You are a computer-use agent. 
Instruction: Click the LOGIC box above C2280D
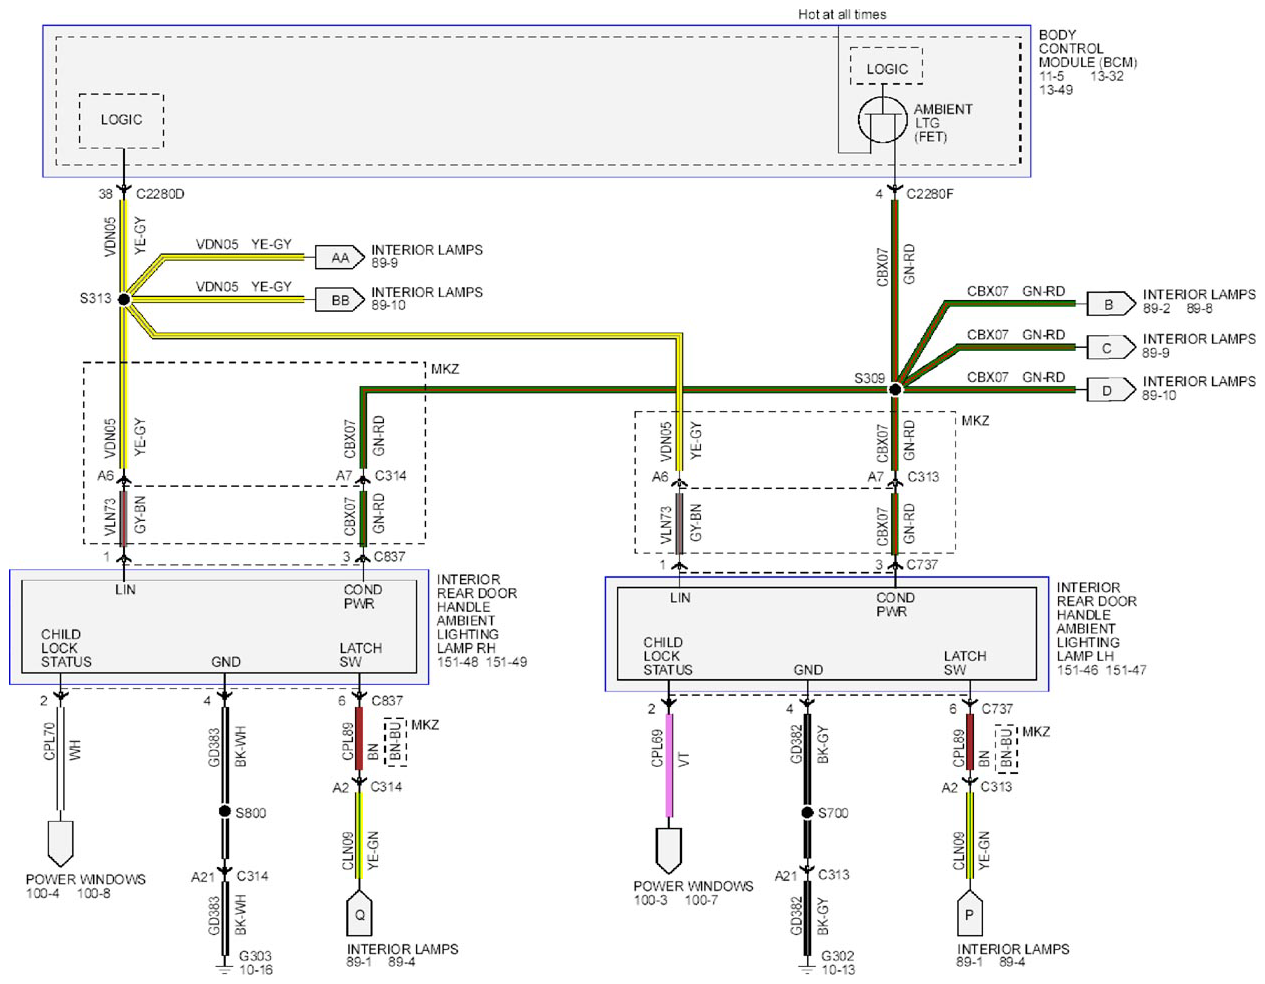tap(121, 121)
